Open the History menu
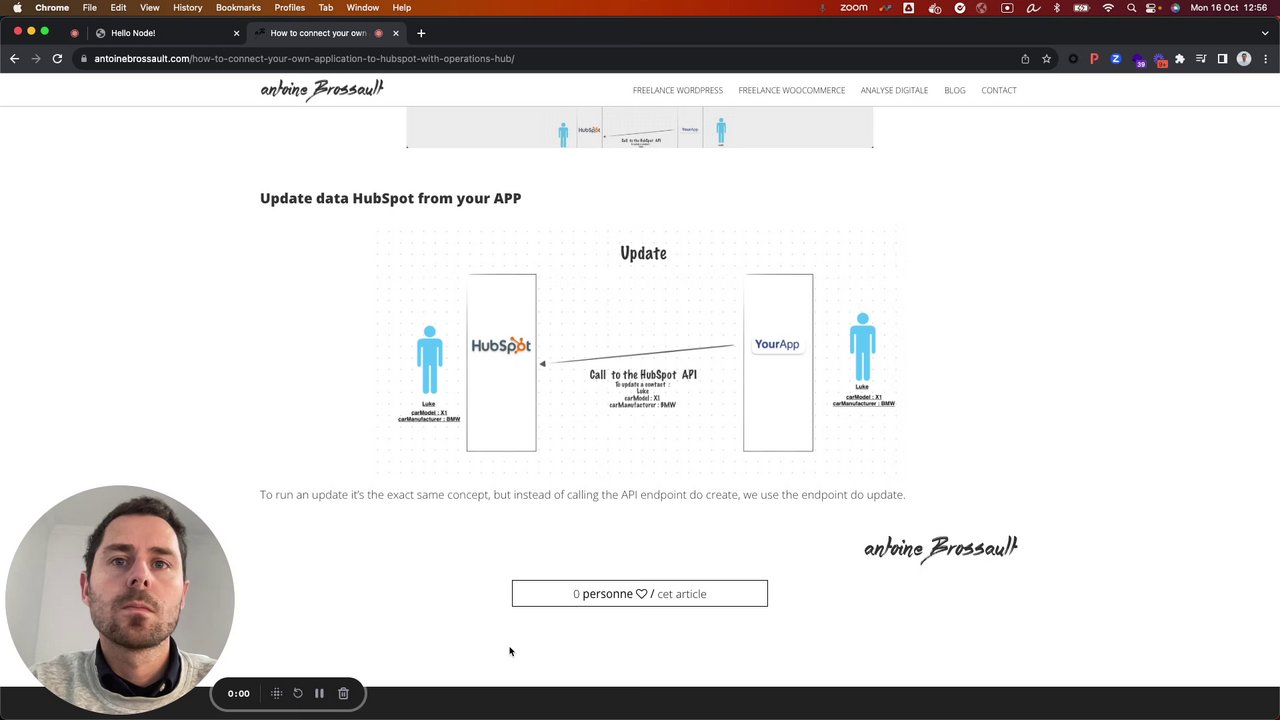Screen dimensions: 1280x720 coord(187,7)
